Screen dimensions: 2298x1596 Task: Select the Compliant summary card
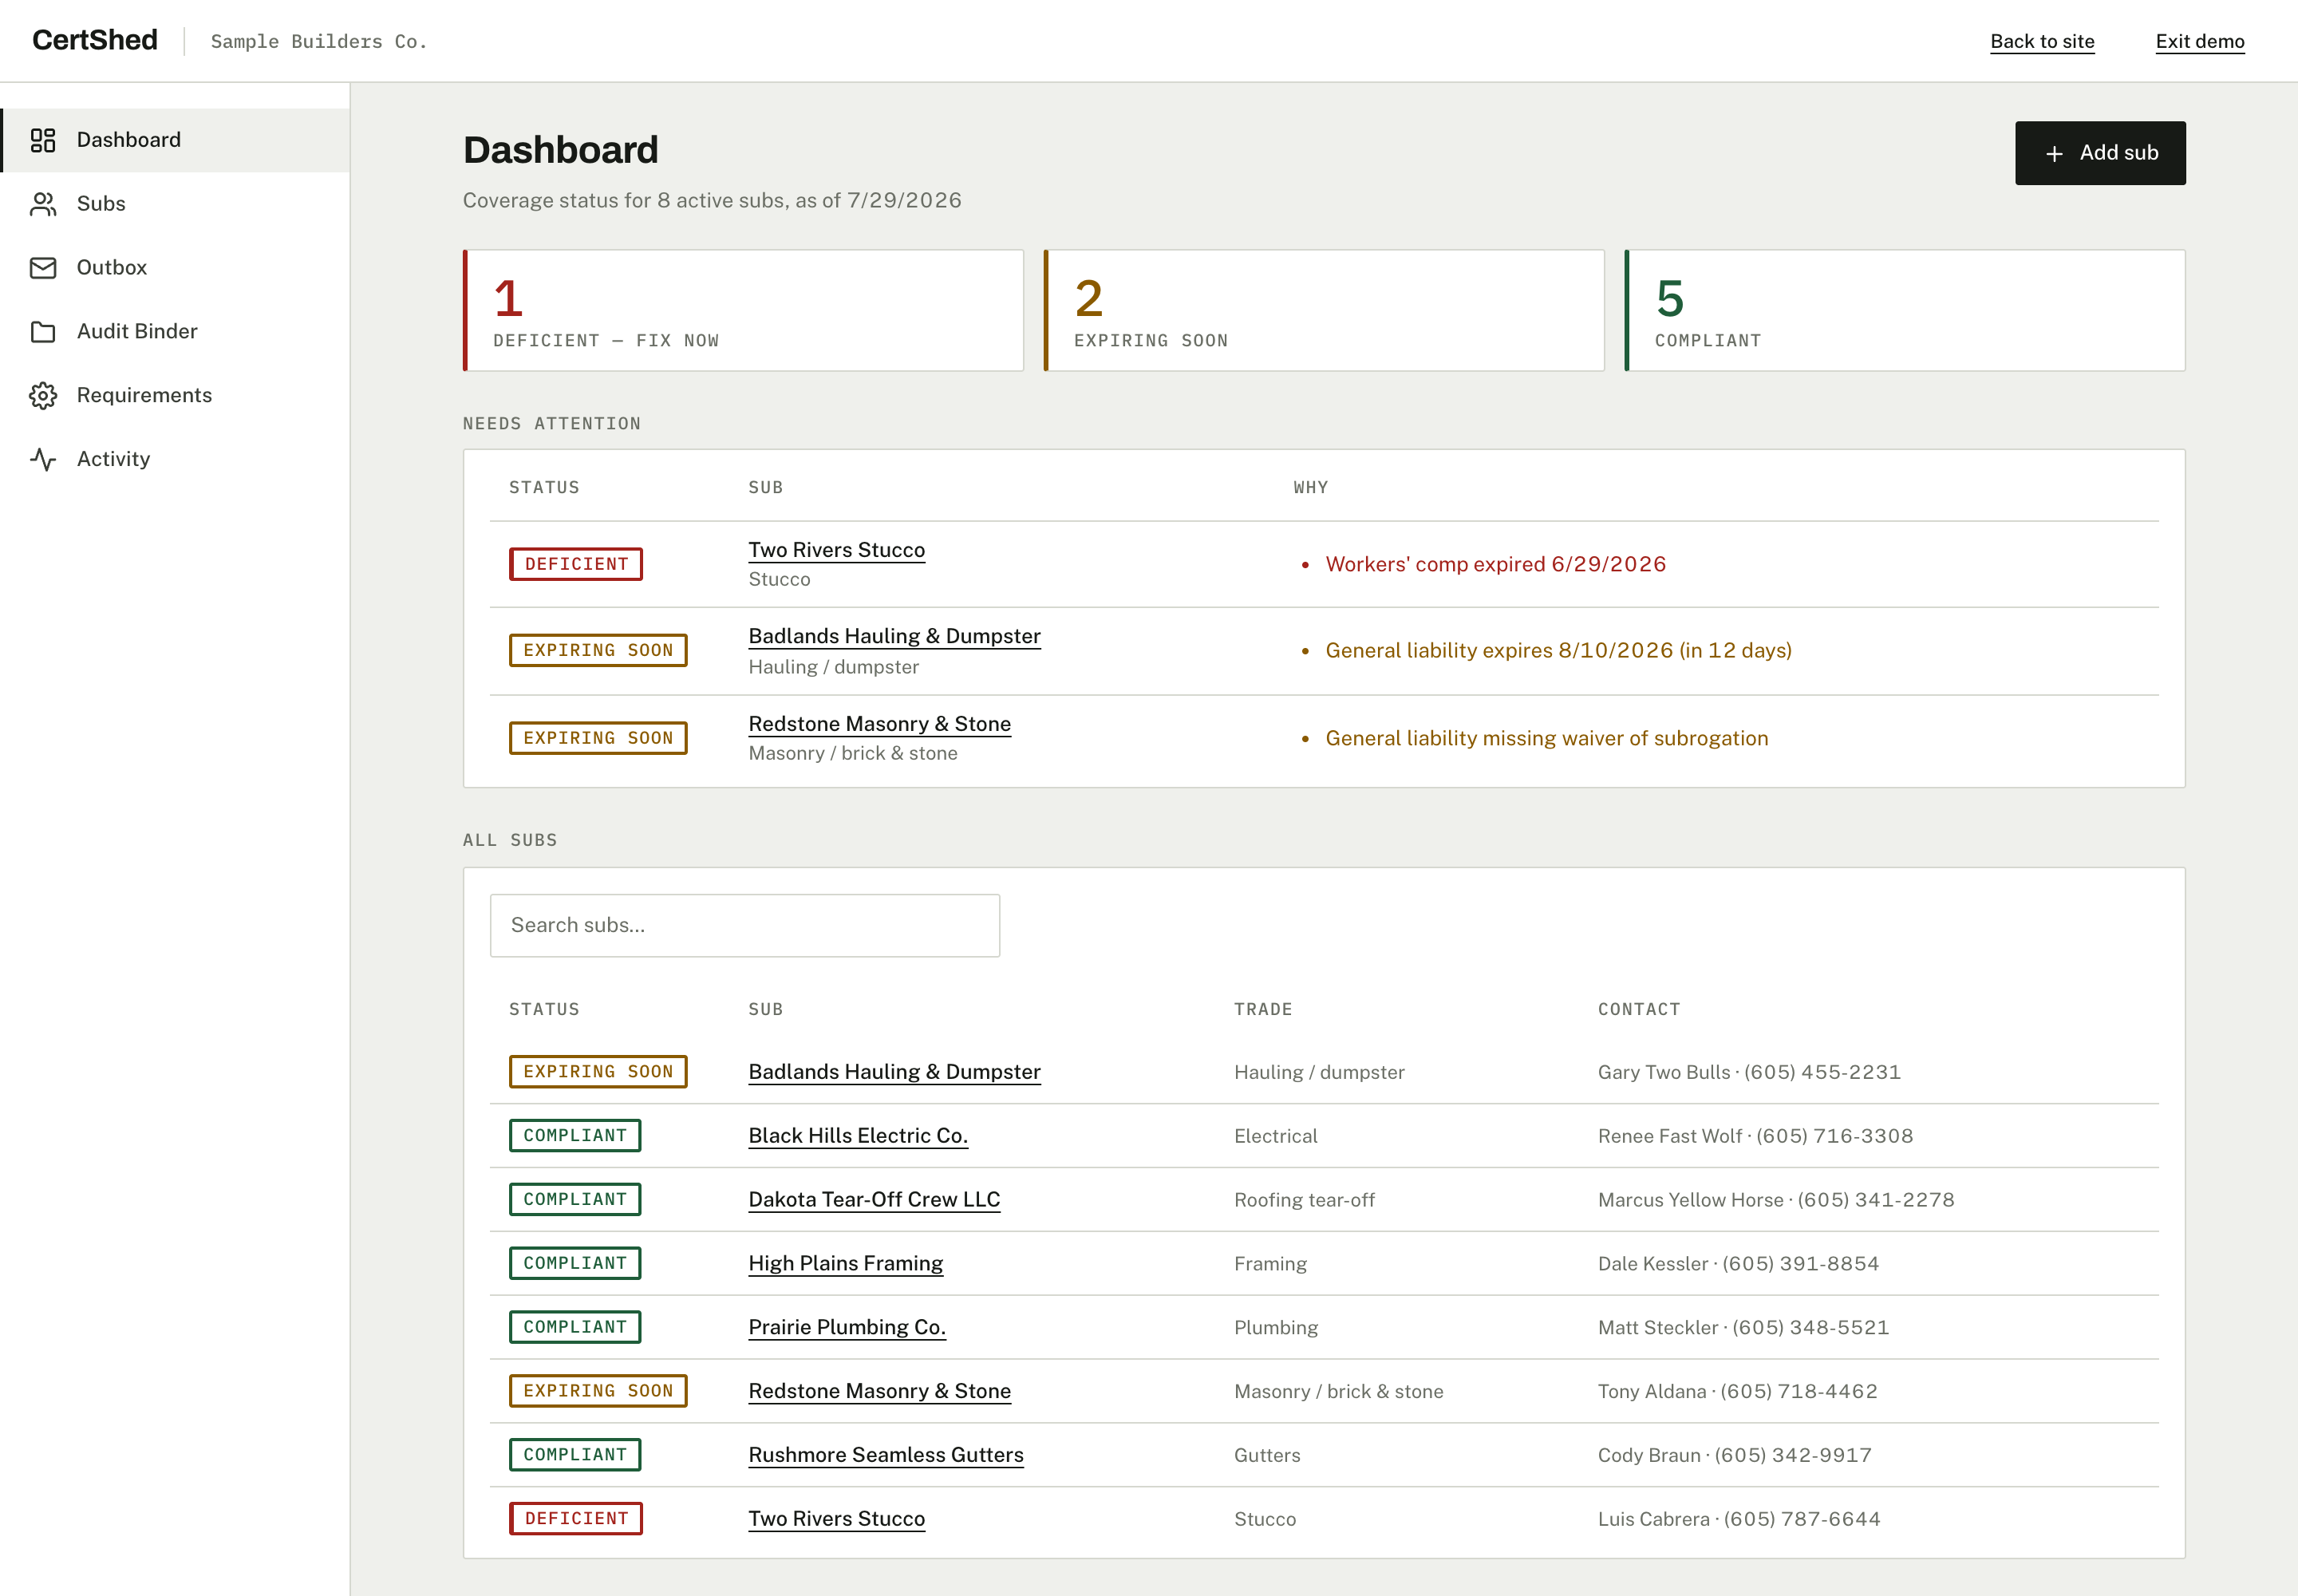click(x=1905, y=311)
